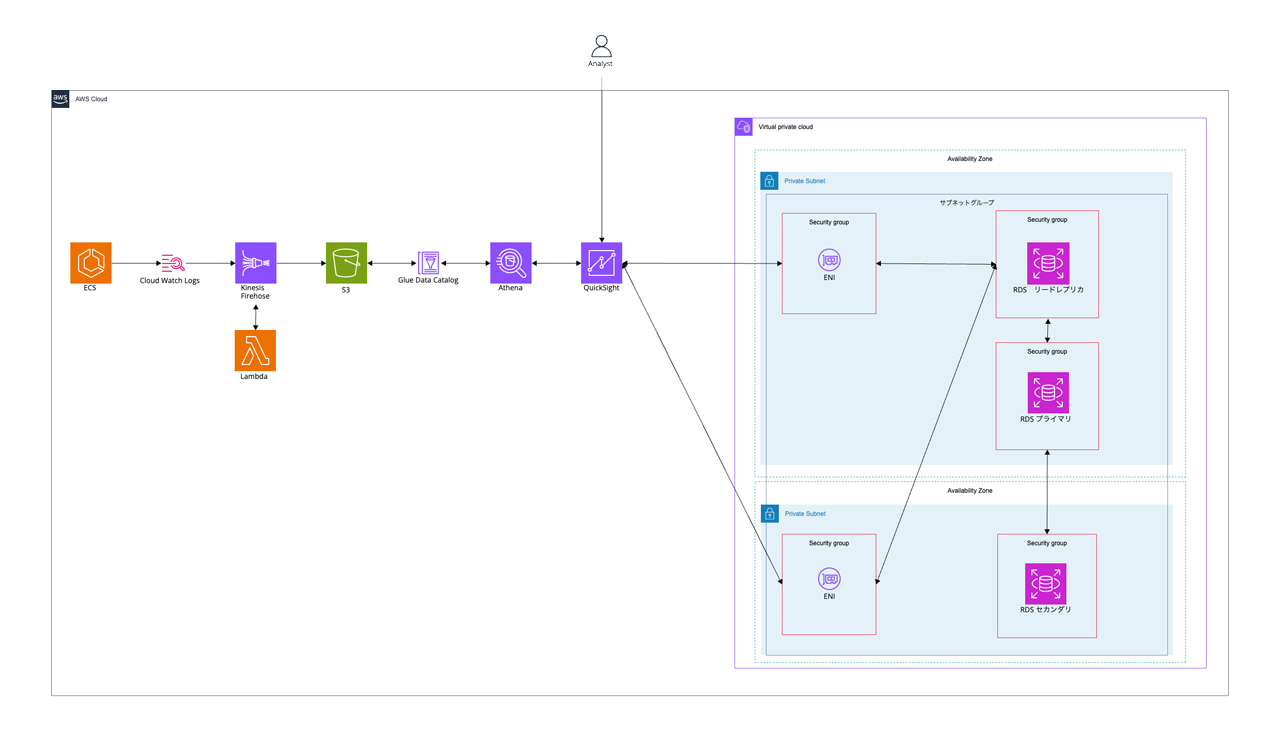Click "Security group" label above the RDS リードレプリカ icon
The height and width of the screenshot is (731, 1280).
(1047, 220)
